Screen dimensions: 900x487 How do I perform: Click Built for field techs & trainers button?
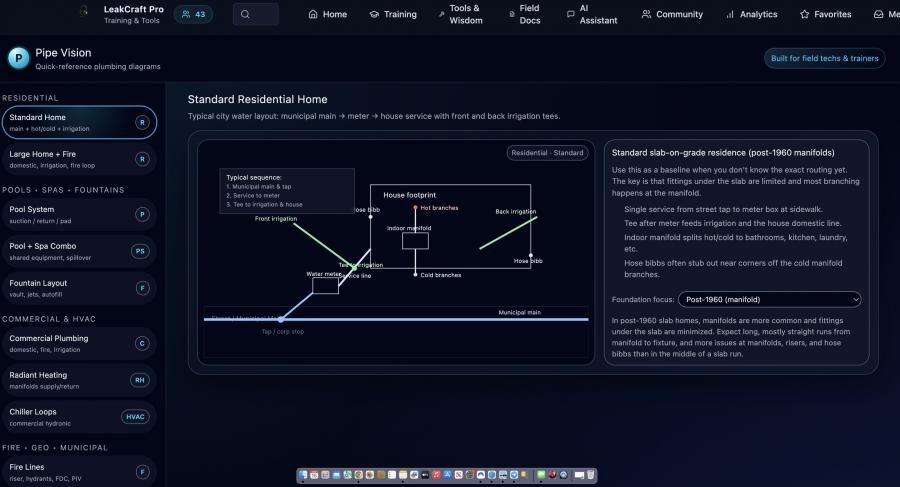(x=824, y=58)
